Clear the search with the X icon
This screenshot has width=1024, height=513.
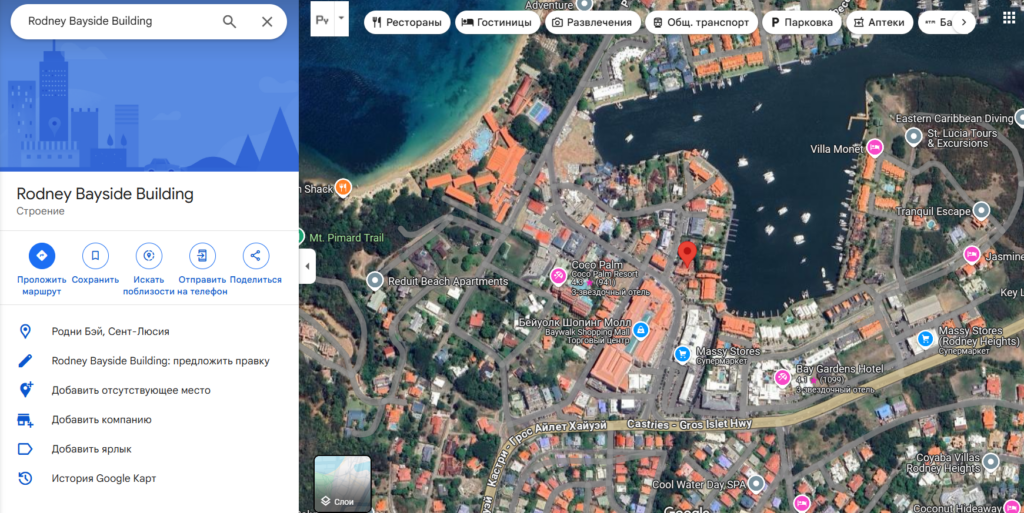tap(267, 21)
